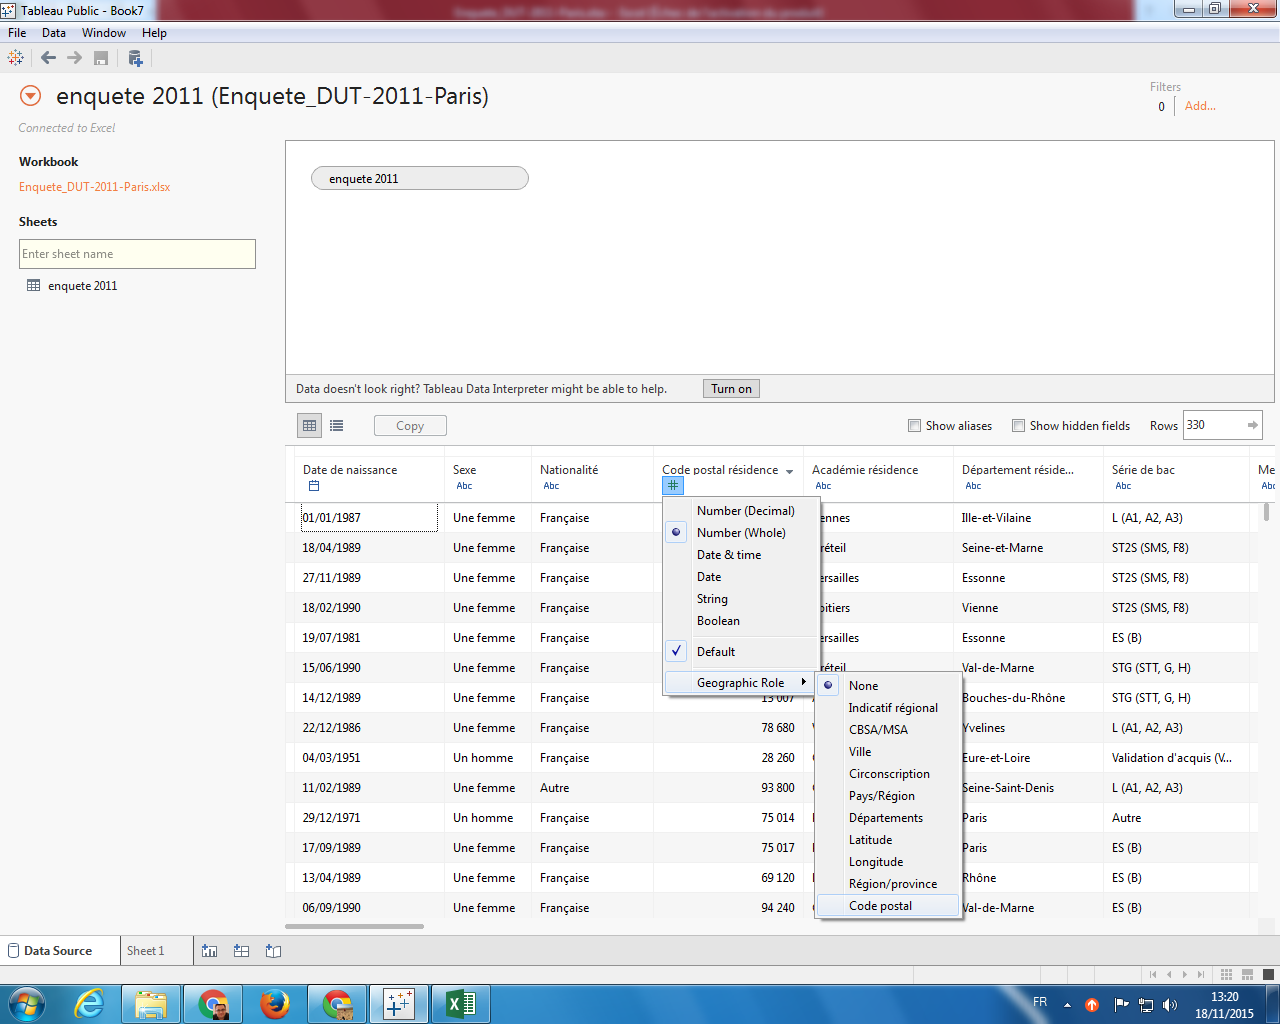Click the new dashboard icon
This screenshot has height=1024, width=1280.
(x=241, y=951)
